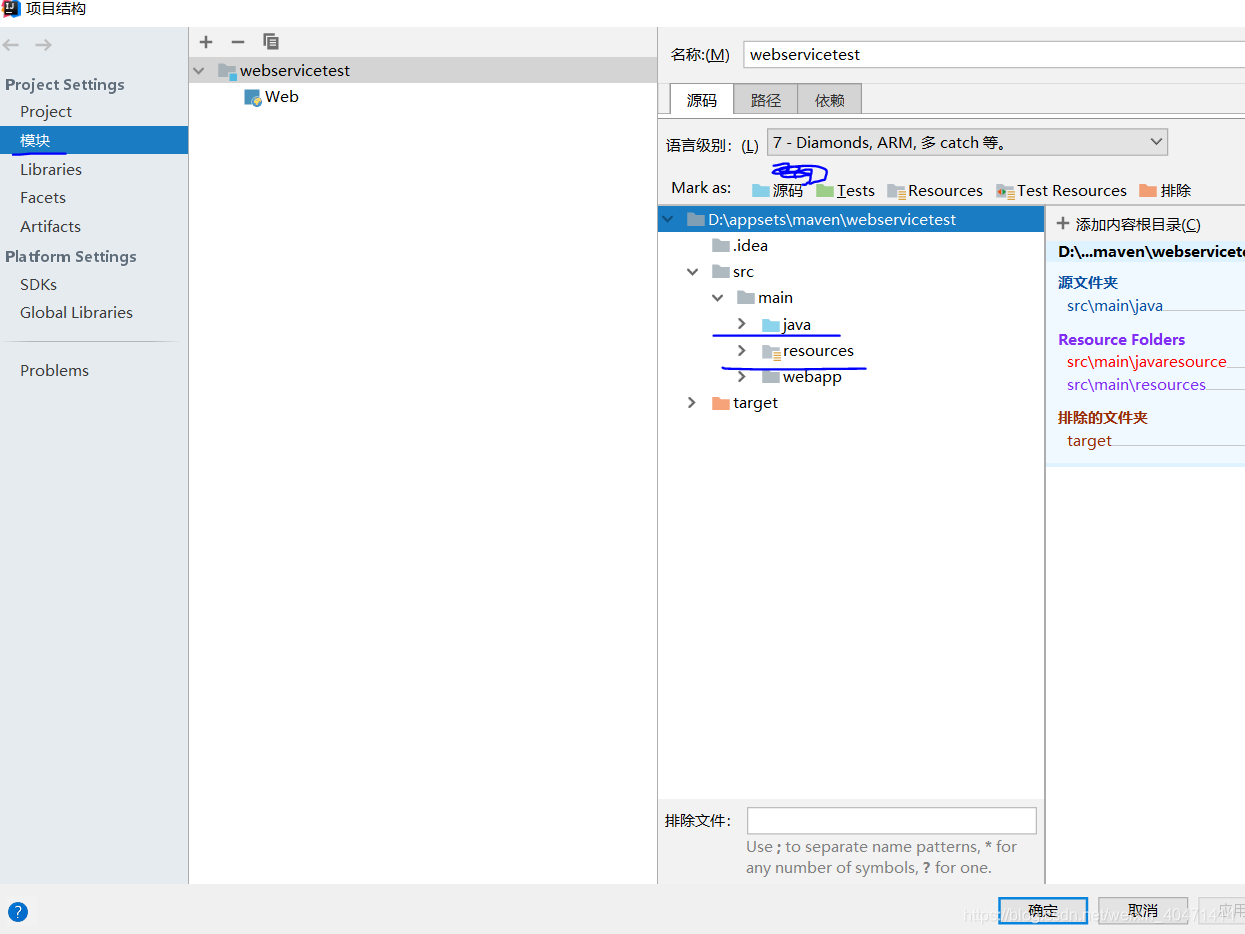Add a new module with plus icon
Screen dimensions: 1245x934
point(206,42)
